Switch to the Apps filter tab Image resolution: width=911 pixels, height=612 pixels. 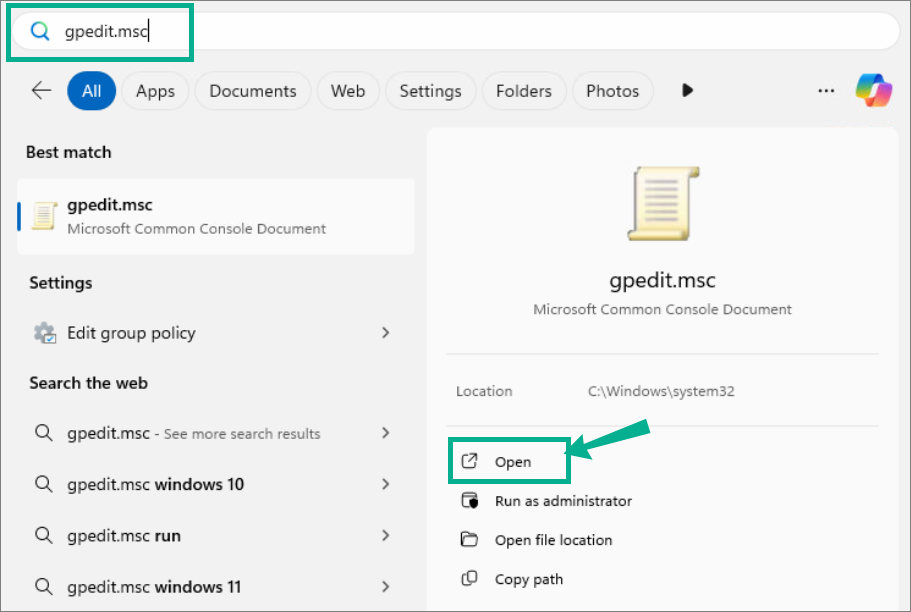[x=155, y=91]
